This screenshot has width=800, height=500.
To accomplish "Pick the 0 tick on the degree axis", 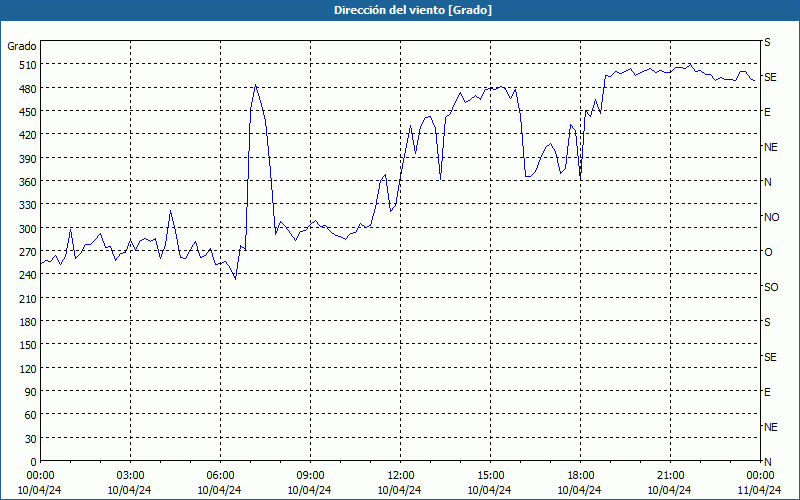I will click(x=34, y=462).
